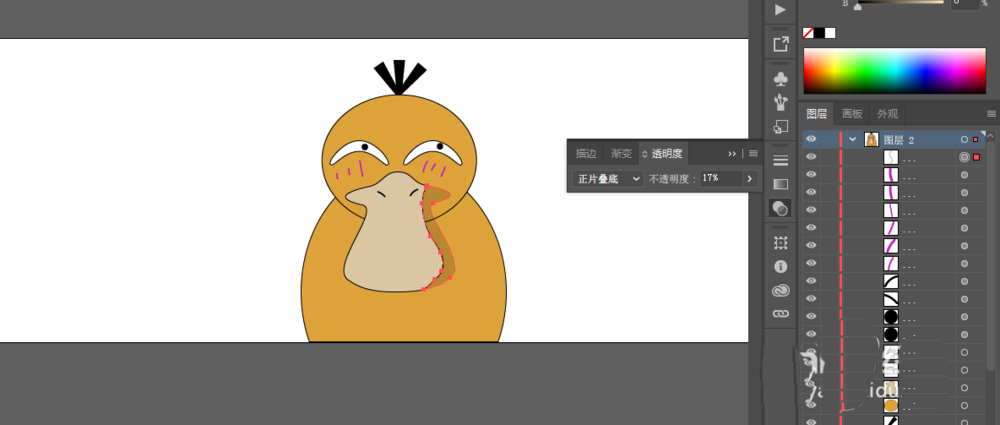Screen dimensions: 1000x425
Task: Select the 图层 2 layer thumbnail
Action: pyautogui.click(x=871, y=139)
